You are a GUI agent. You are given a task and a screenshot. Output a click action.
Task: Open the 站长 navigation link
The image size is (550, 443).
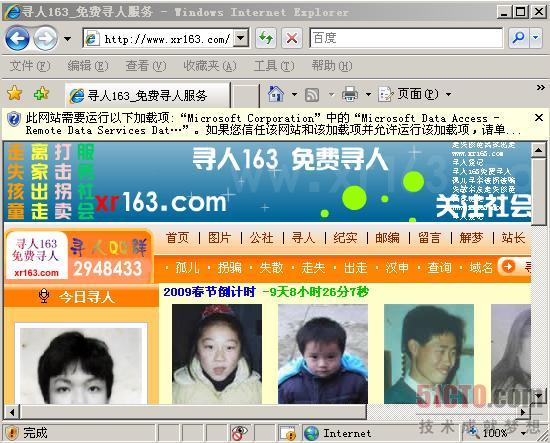[x=513, y=238]
